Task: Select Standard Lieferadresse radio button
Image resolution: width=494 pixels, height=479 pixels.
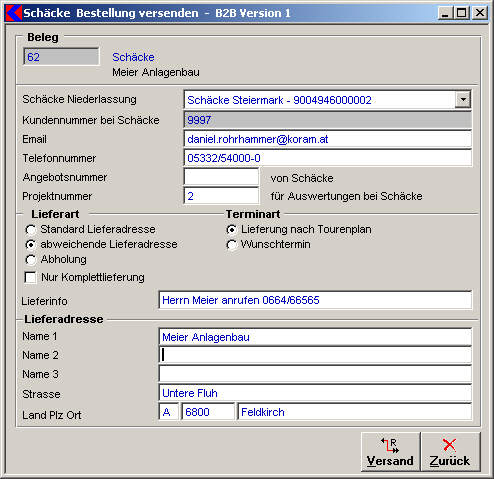Action: (x=31, y=230)
